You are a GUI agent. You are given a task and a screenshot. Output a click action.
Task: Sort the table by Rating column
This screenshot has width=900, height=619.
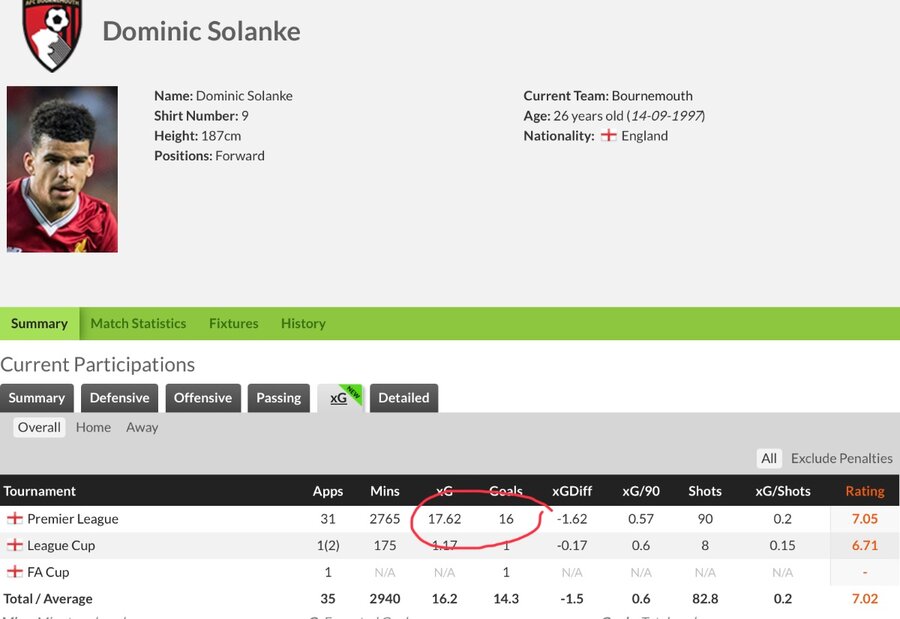864,491
